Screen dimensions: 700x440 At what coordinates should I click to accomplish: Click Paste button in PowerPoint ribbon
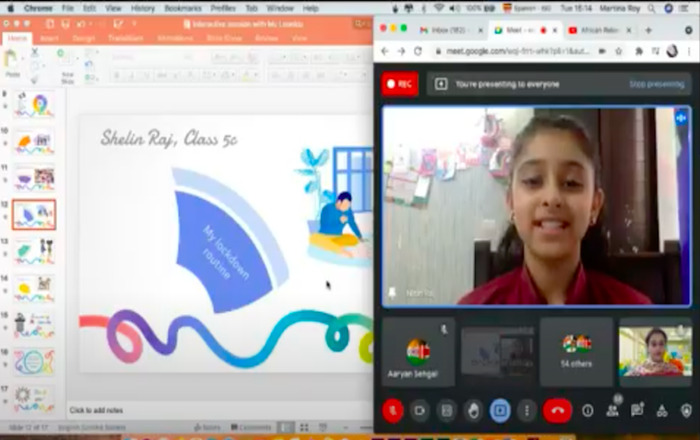coord(12,64)
